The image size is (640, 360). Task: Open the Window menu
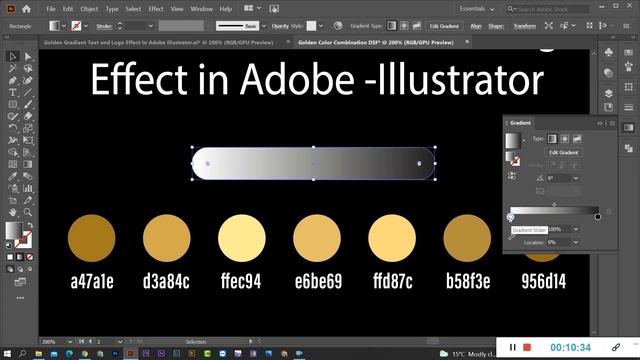tap(201, 9)
